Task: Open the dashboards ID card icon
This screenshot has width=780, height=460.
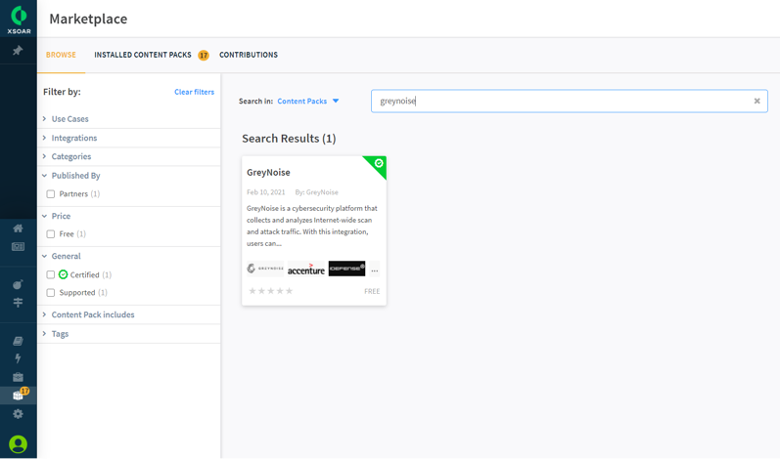Action: tap(18, 247)
